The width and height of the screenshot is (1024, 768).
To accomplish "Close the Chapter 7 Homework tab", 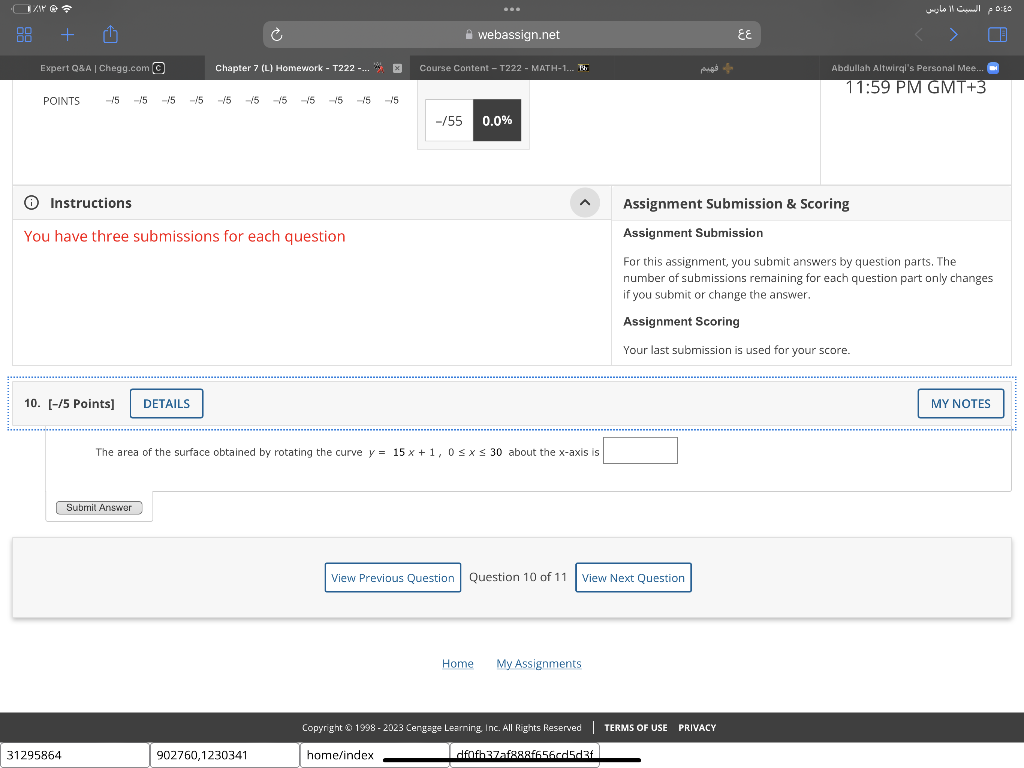I will [398, 67].
